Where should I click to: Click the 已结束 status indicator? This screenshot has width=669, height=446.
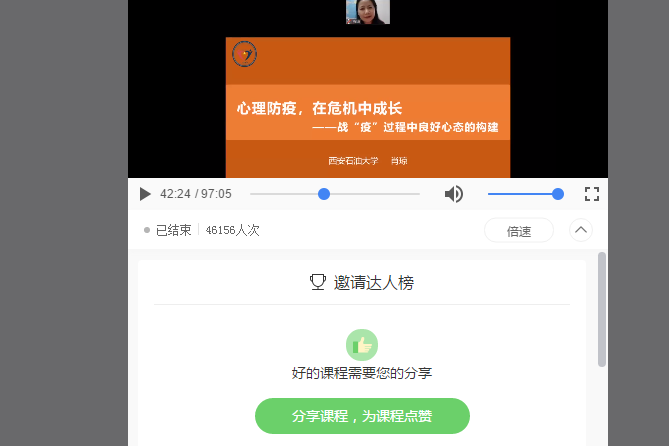(168, 230)
